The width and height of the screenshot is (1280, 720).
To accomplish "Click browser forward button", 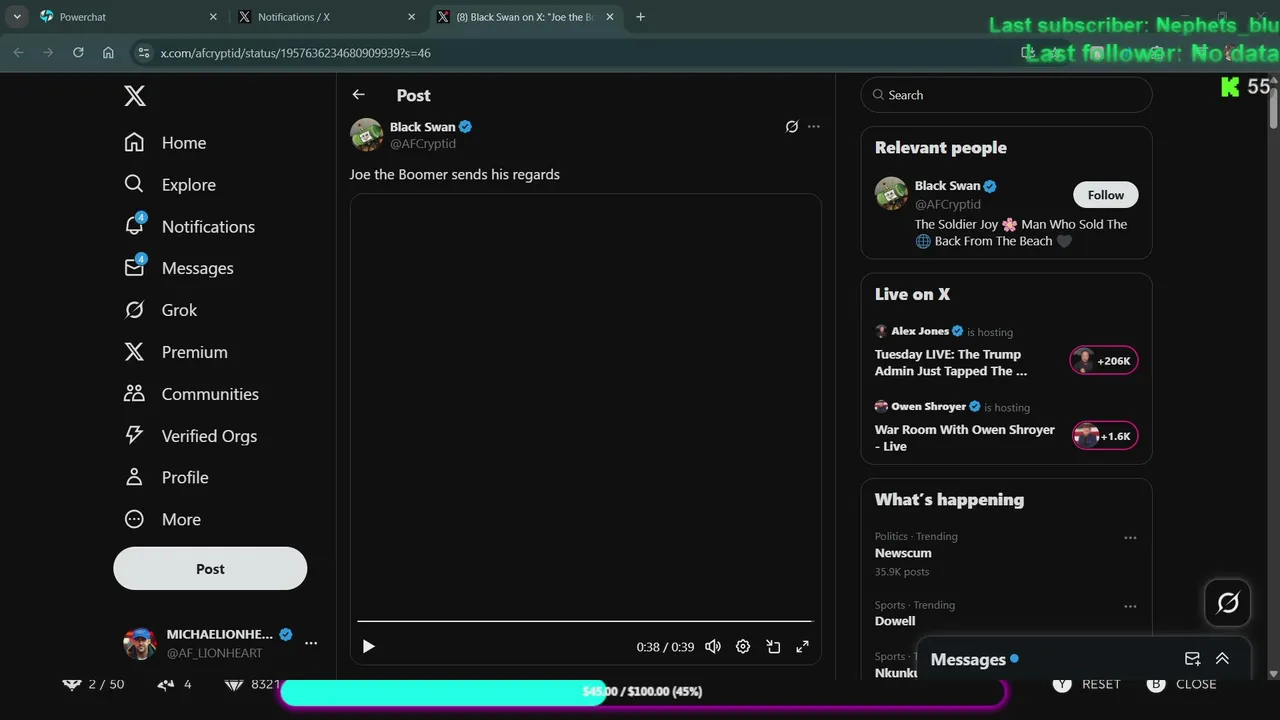I will point(48,53).
